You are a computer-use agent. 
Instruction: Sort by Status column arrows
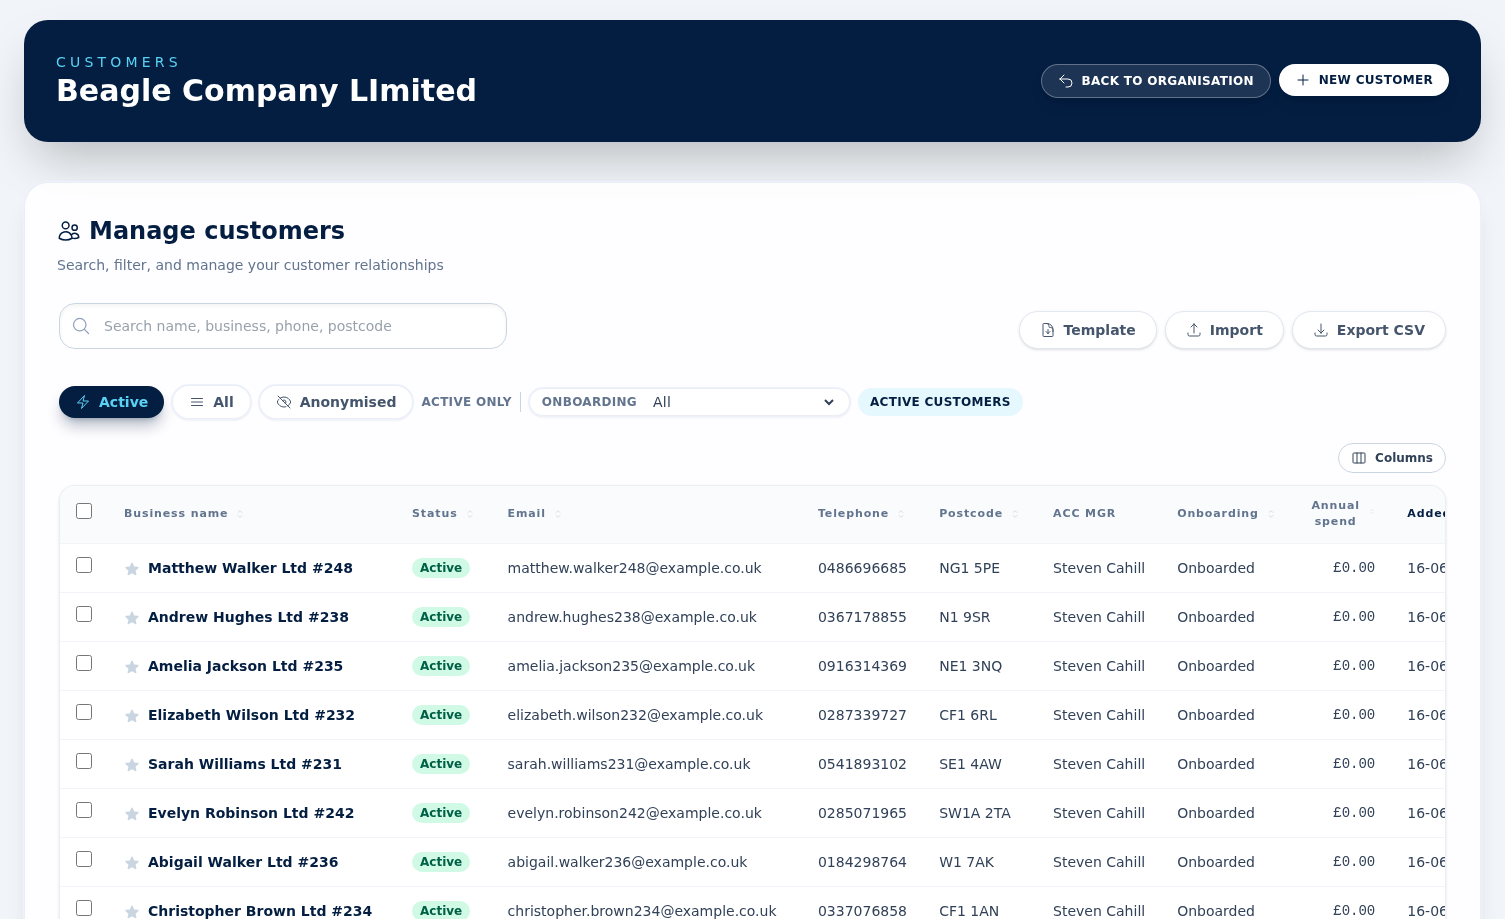click(470, 514)
